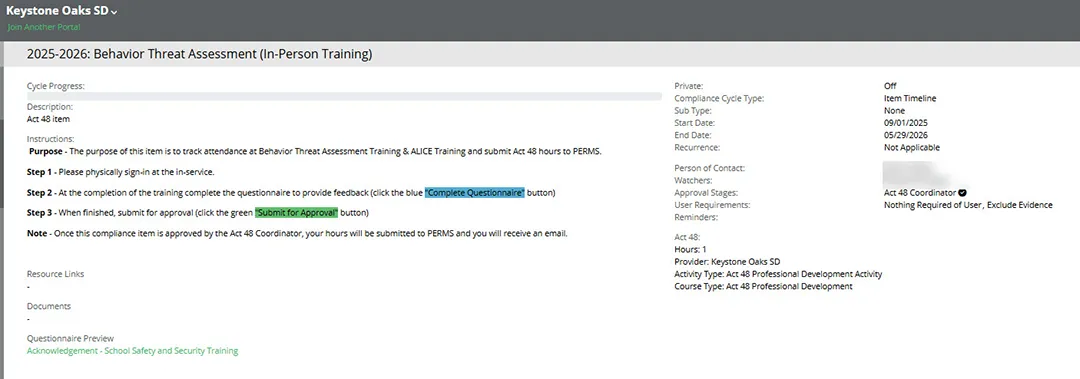
Task: Click the Watchers label
Action: [693, 181]
